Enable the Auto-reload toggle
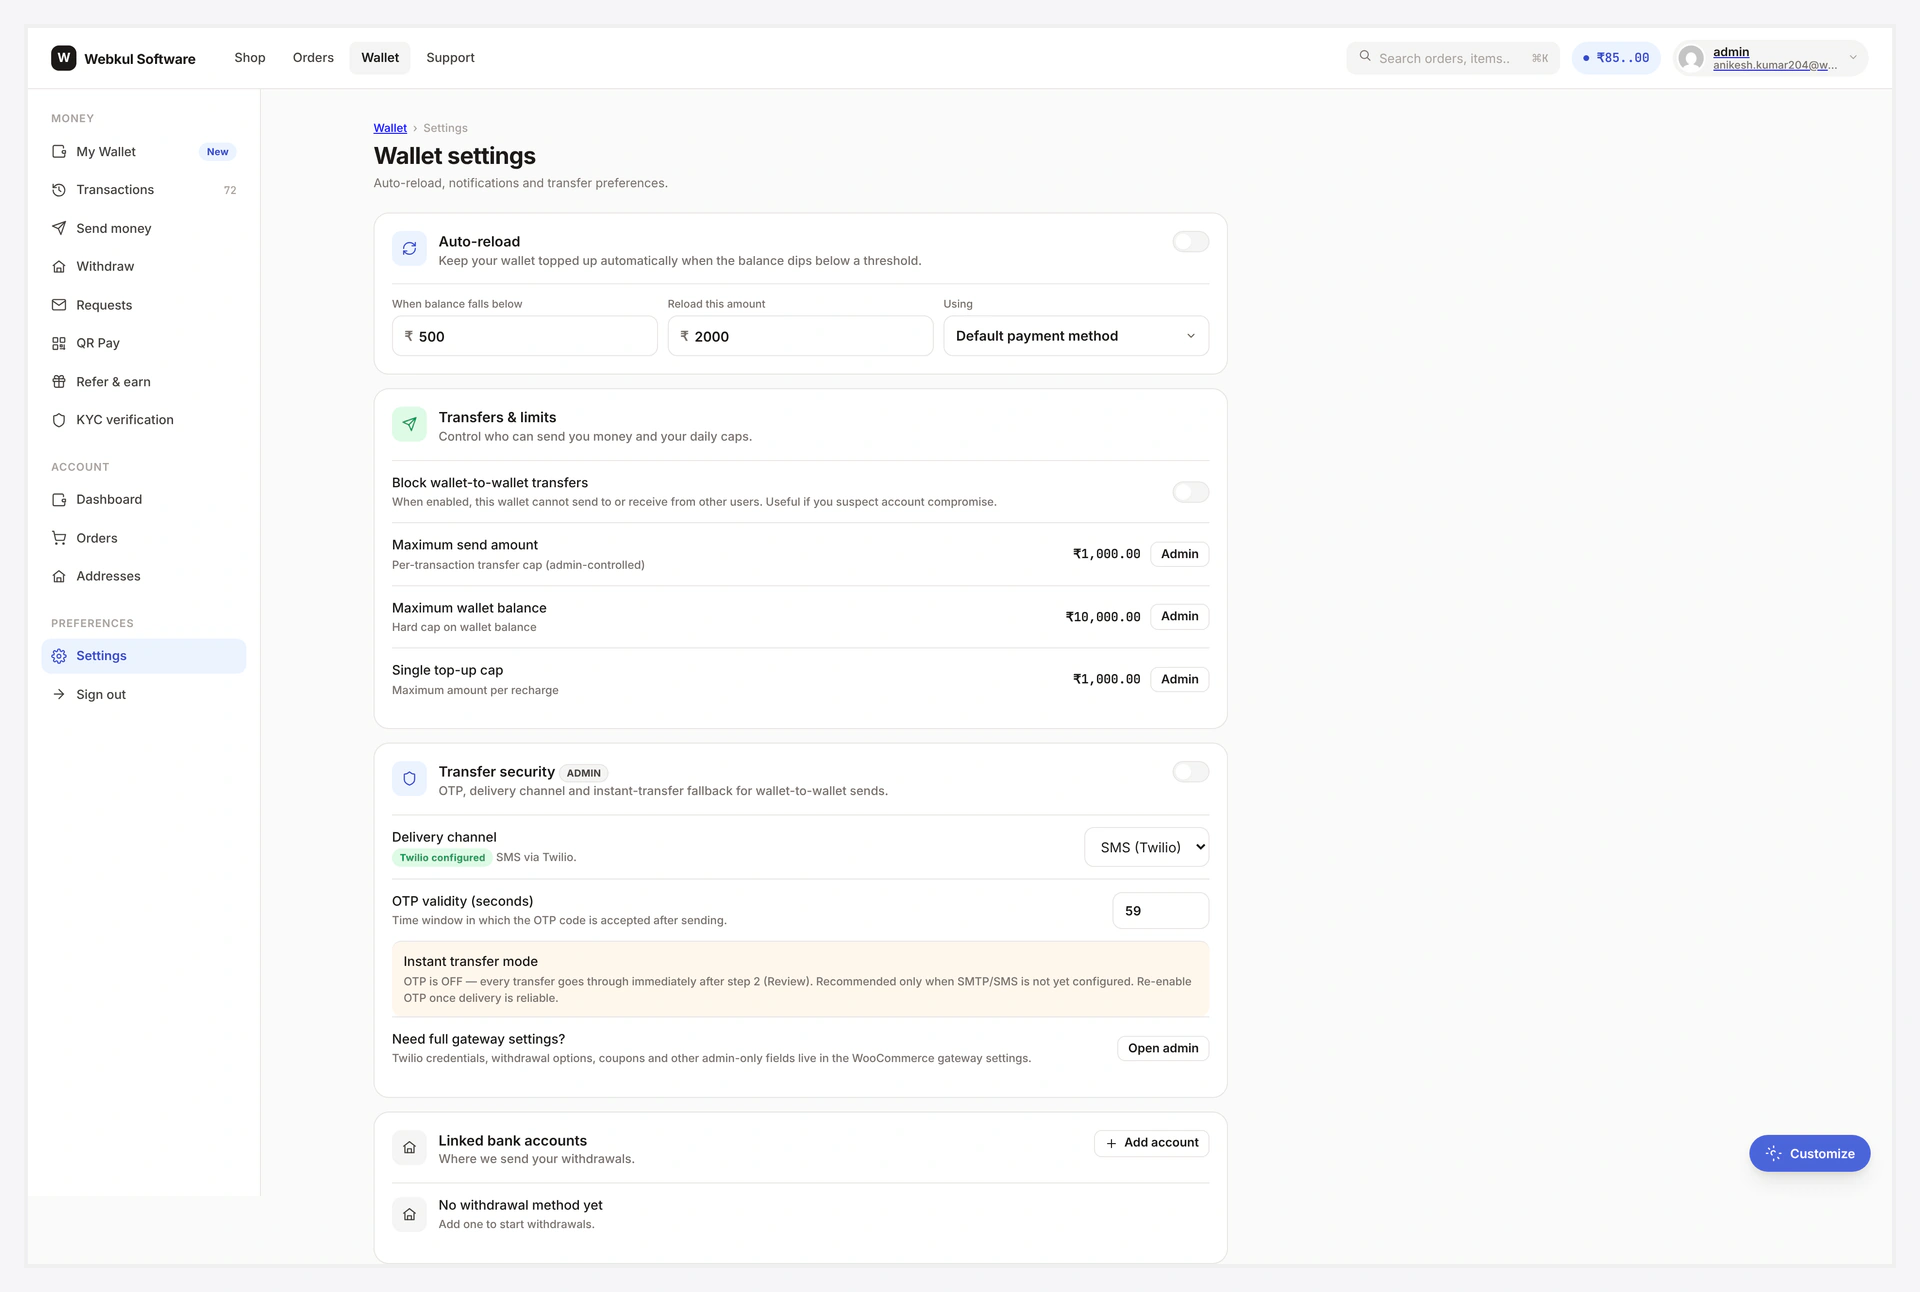Image resolution: width=1920 pixels, height=1292 pixels. pyautogui.click(x=1190, y=242)
